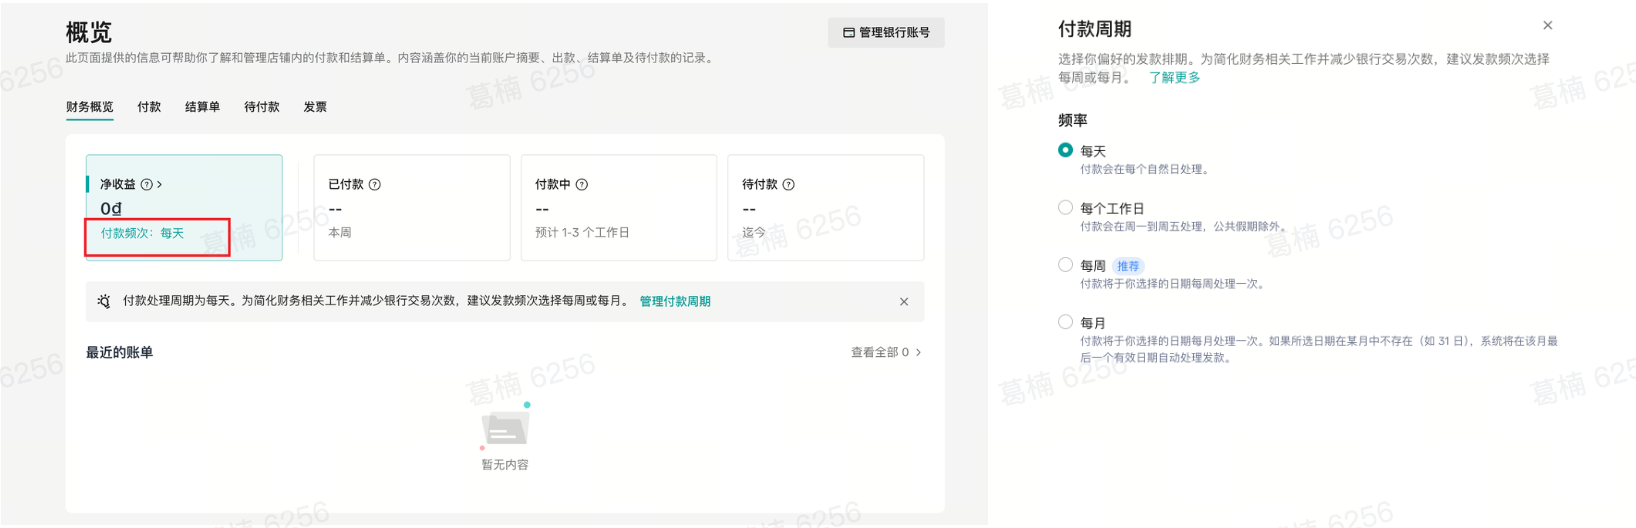Click help icon next to 已付款
The width and height of the screenshot is (1636, 528).
click(x=375, y=184)
